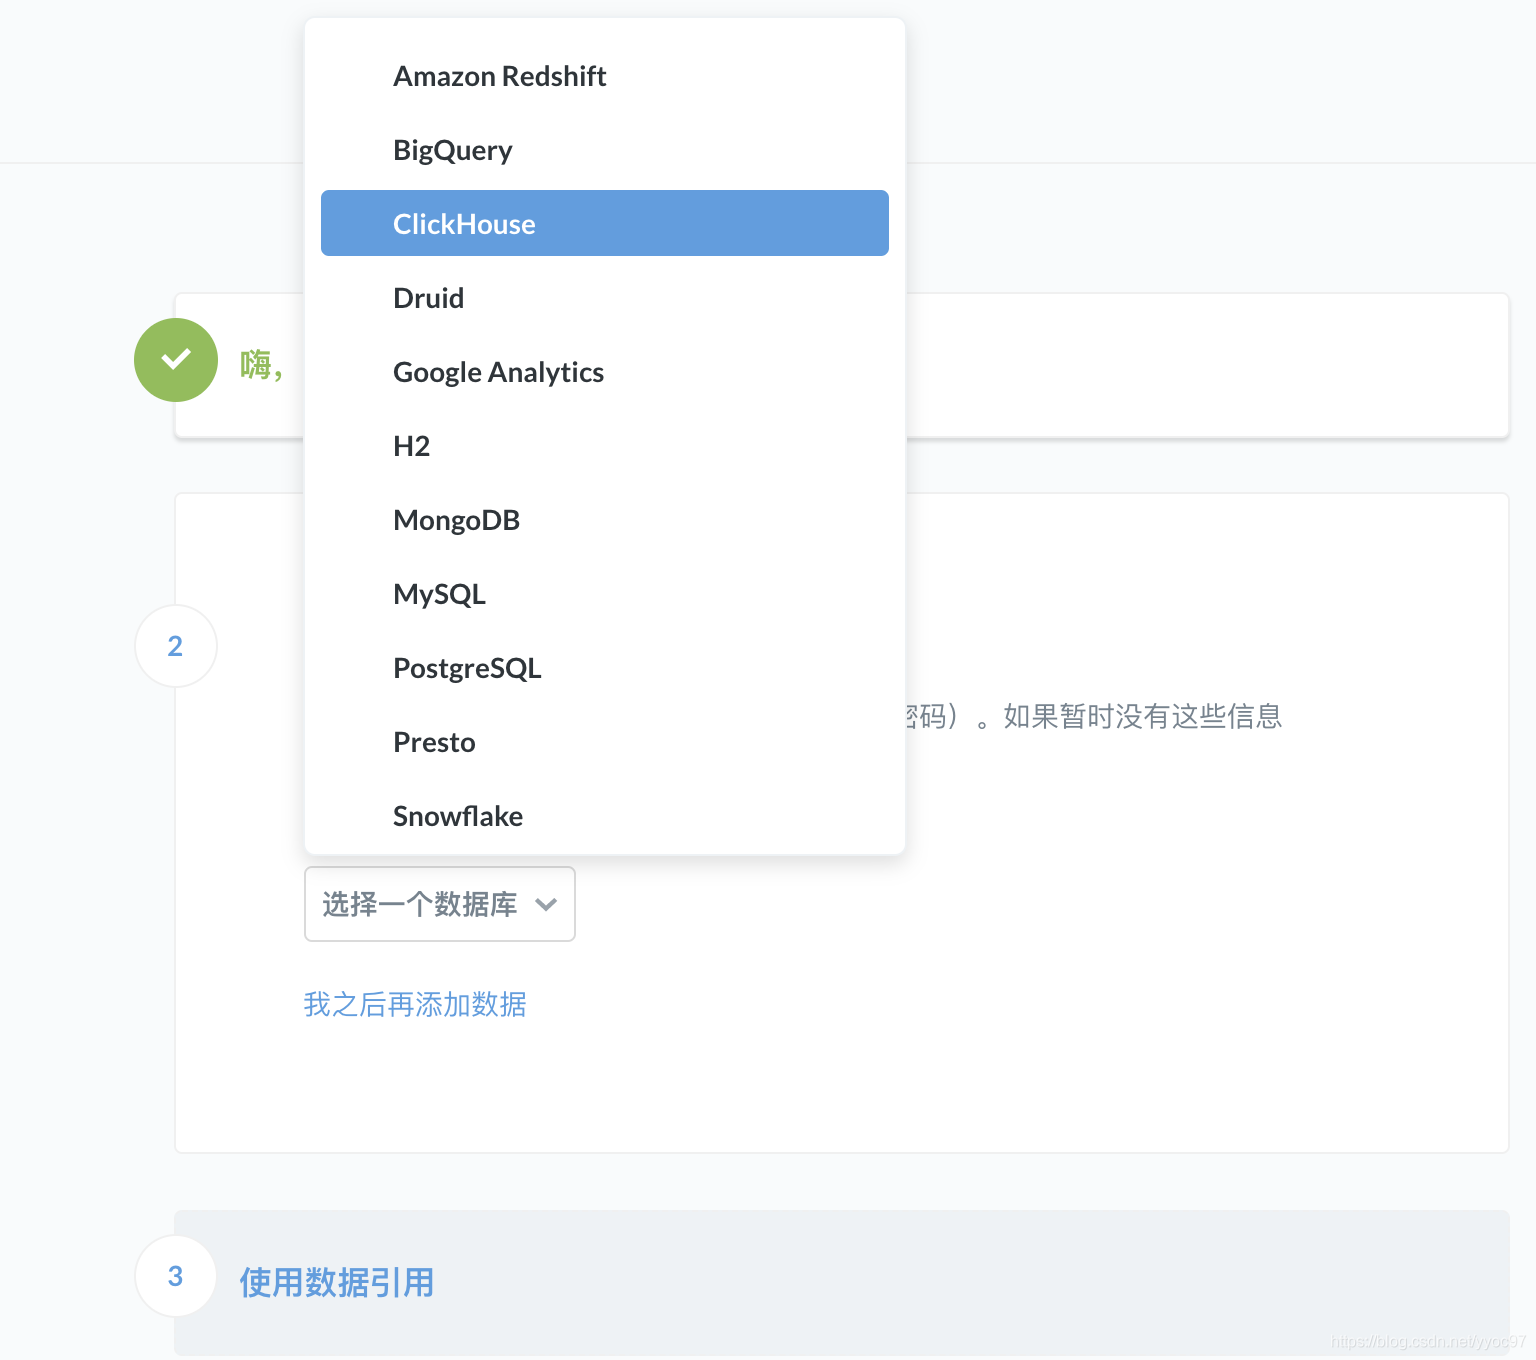Pick Druid as the database type
Viewport: 1536px width, 1360px height.
click(x=604, y=298)
